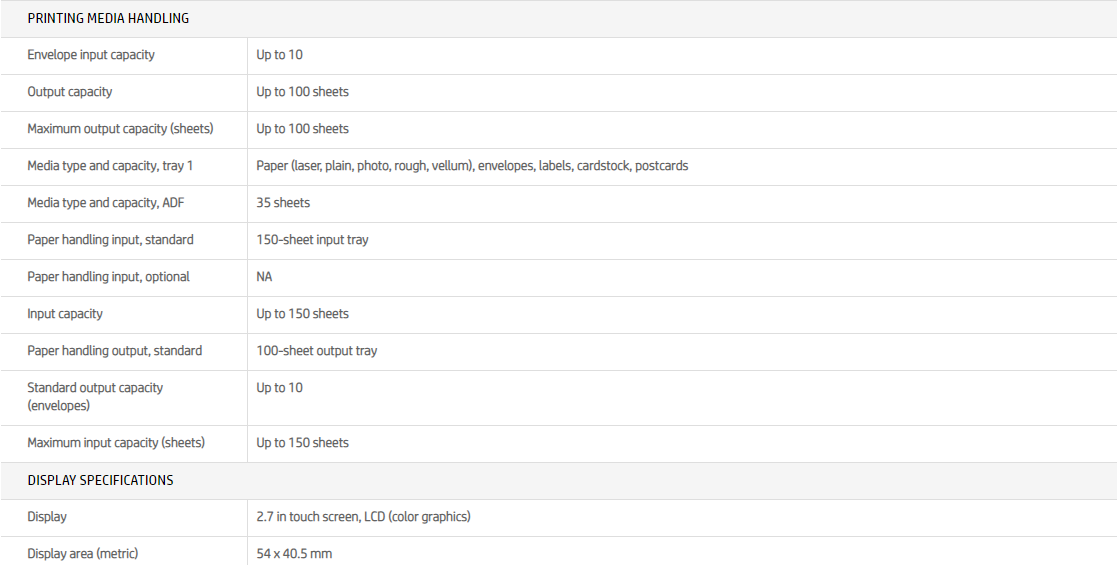The height and width of the screenshot is (565, 1118).
Task: Select the Paper handling input, optional label
Action: coord(108,277)
